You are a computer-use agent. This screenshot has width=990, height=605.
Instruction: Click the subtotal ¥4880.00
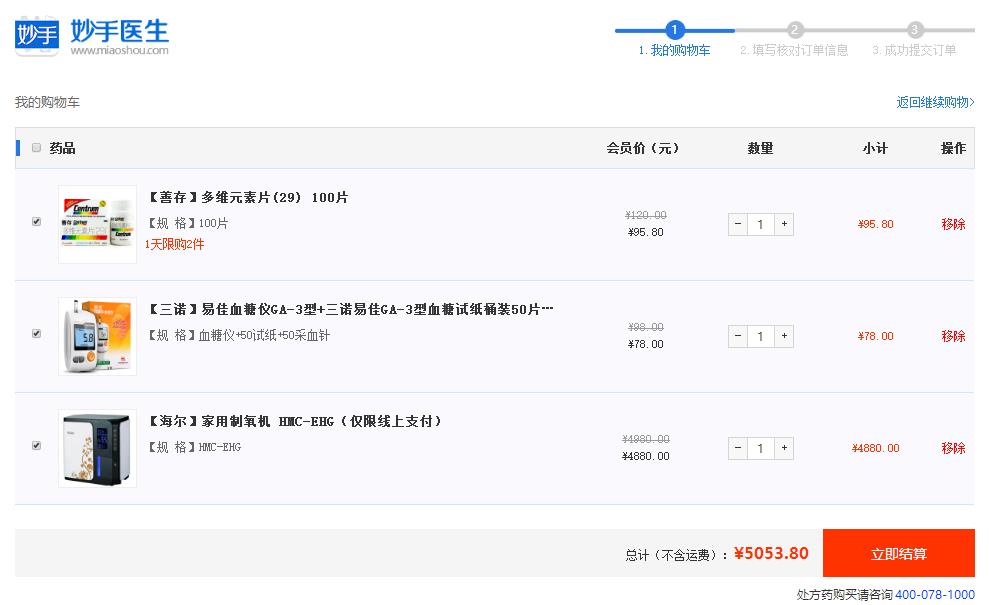(x=876, y=448)
